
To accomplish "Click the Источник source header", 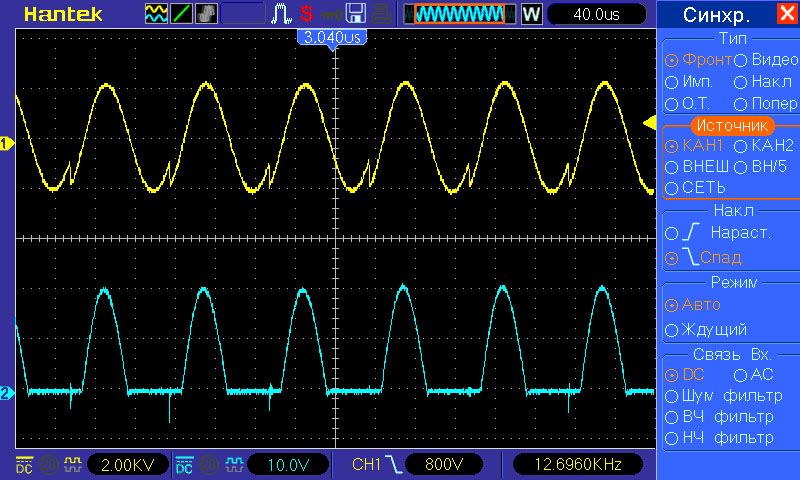I will coord(732,125).
